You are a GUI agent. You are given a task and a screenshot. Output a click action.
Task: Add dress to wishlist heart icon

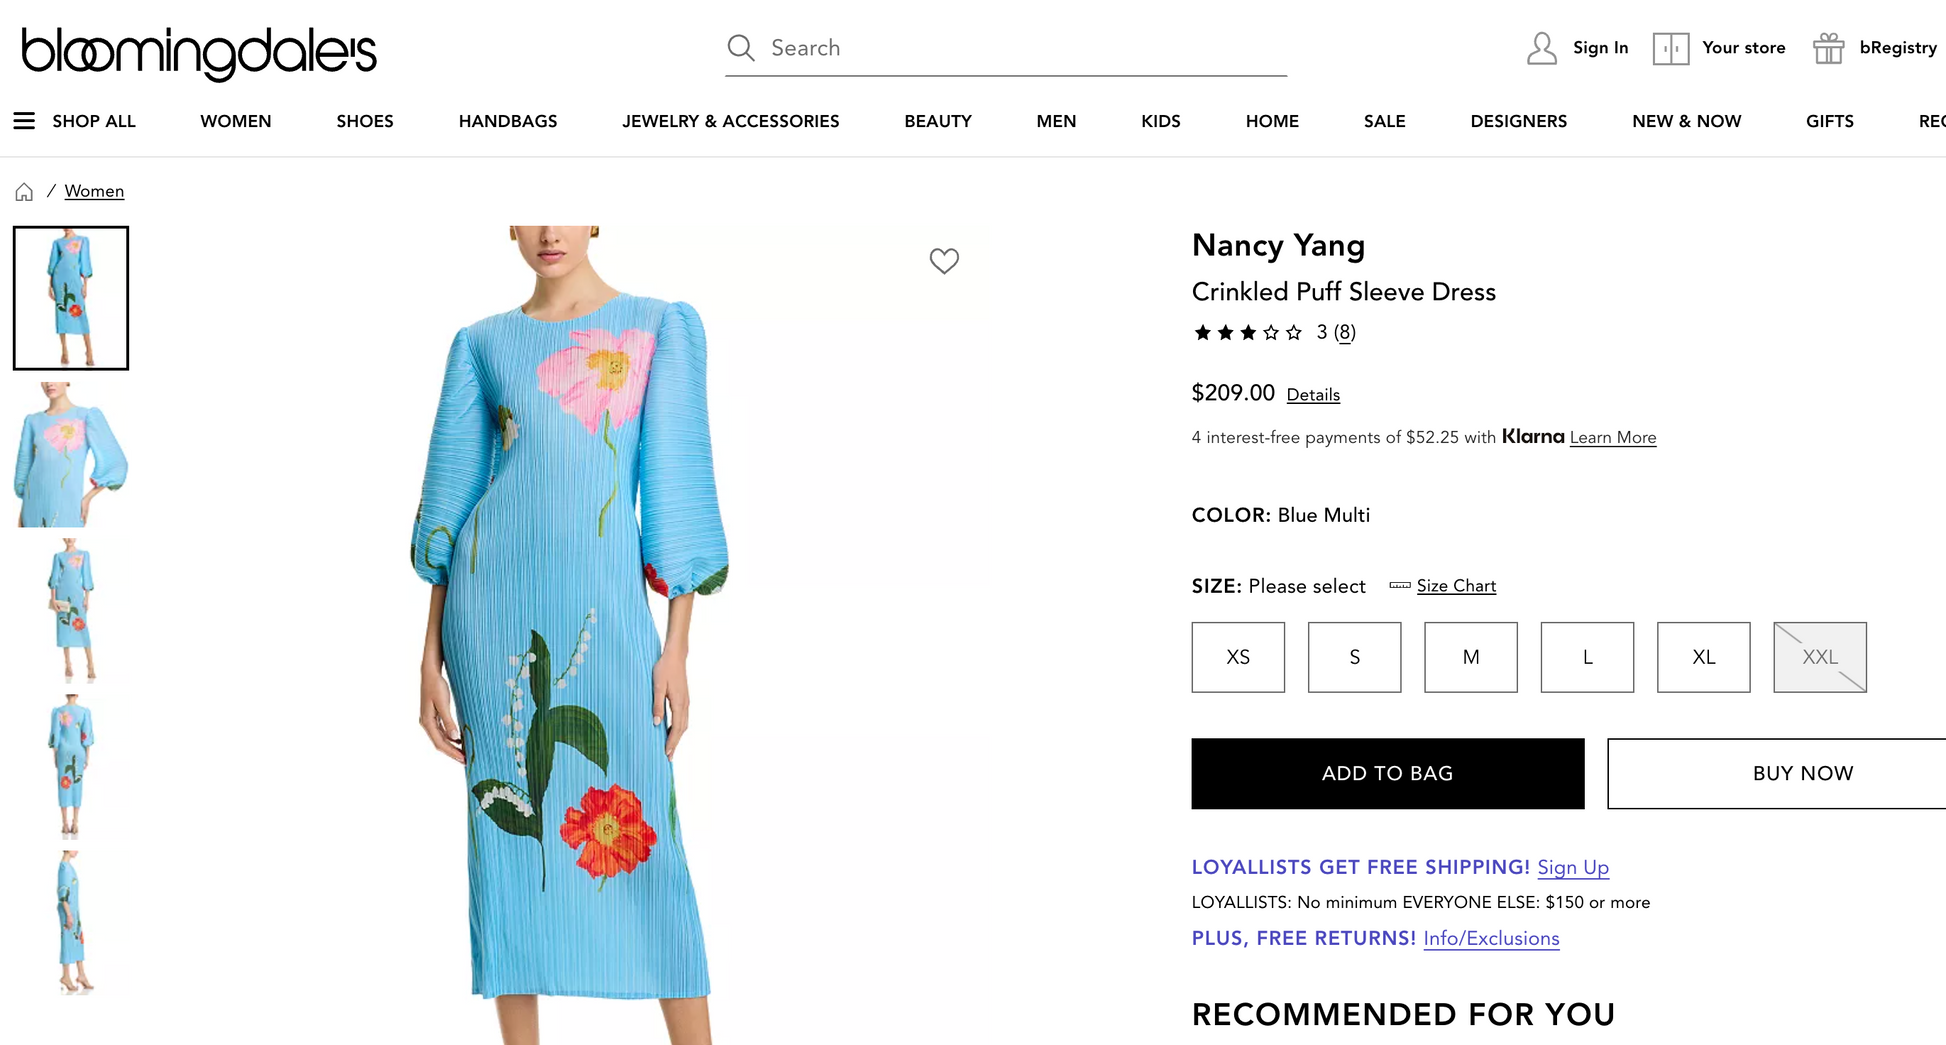pos(944,261)
